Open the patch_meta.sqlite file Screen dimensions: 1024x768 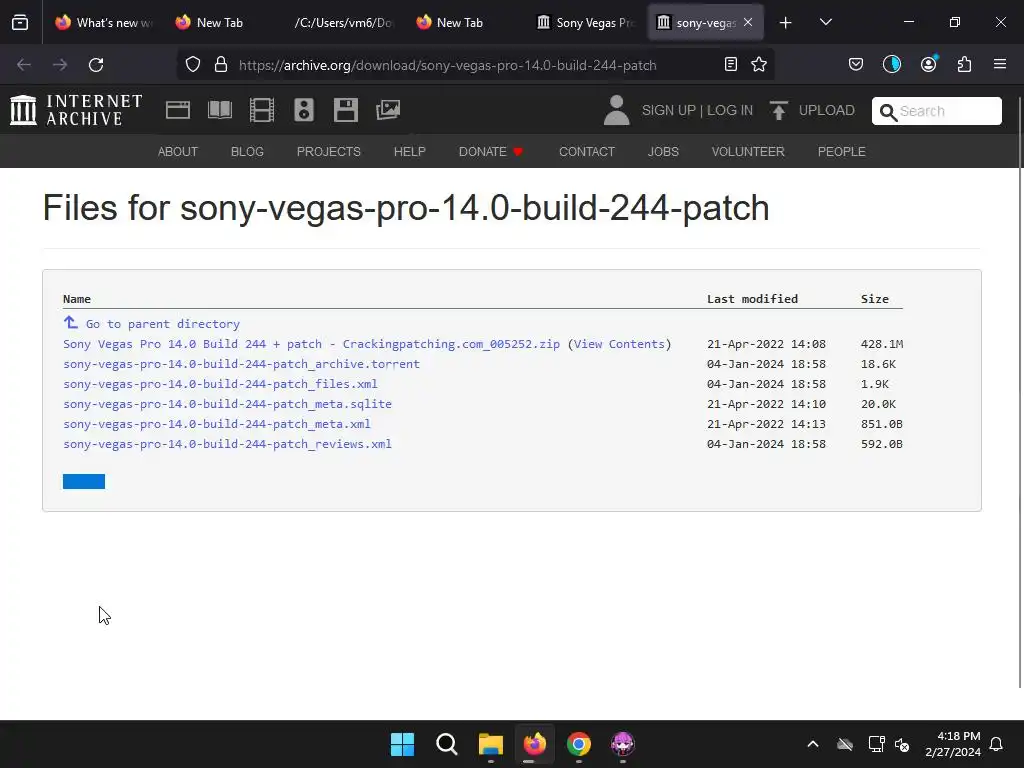click(x=227, y=404)
